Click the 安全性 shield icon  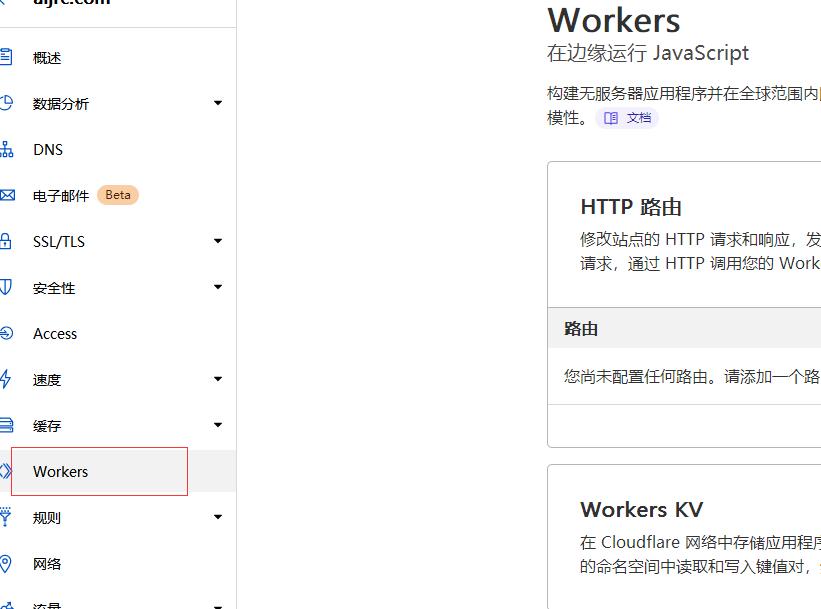(5, 287)
